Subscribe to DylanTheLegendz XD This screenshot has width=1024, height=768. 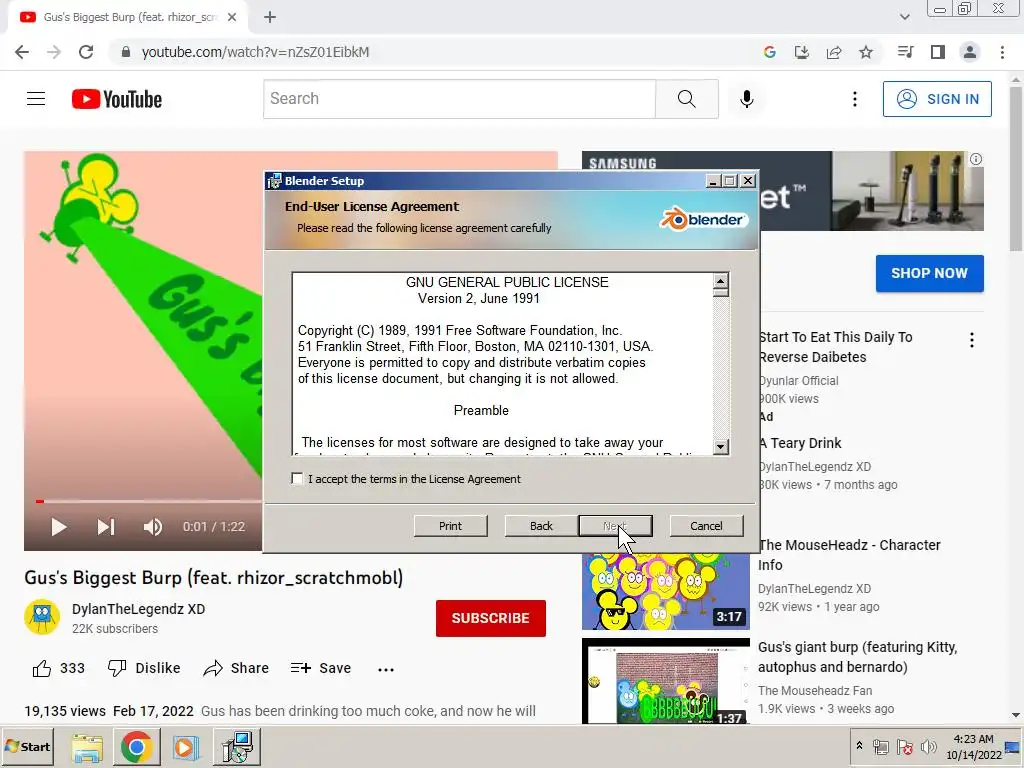click(x=490, y=618)
